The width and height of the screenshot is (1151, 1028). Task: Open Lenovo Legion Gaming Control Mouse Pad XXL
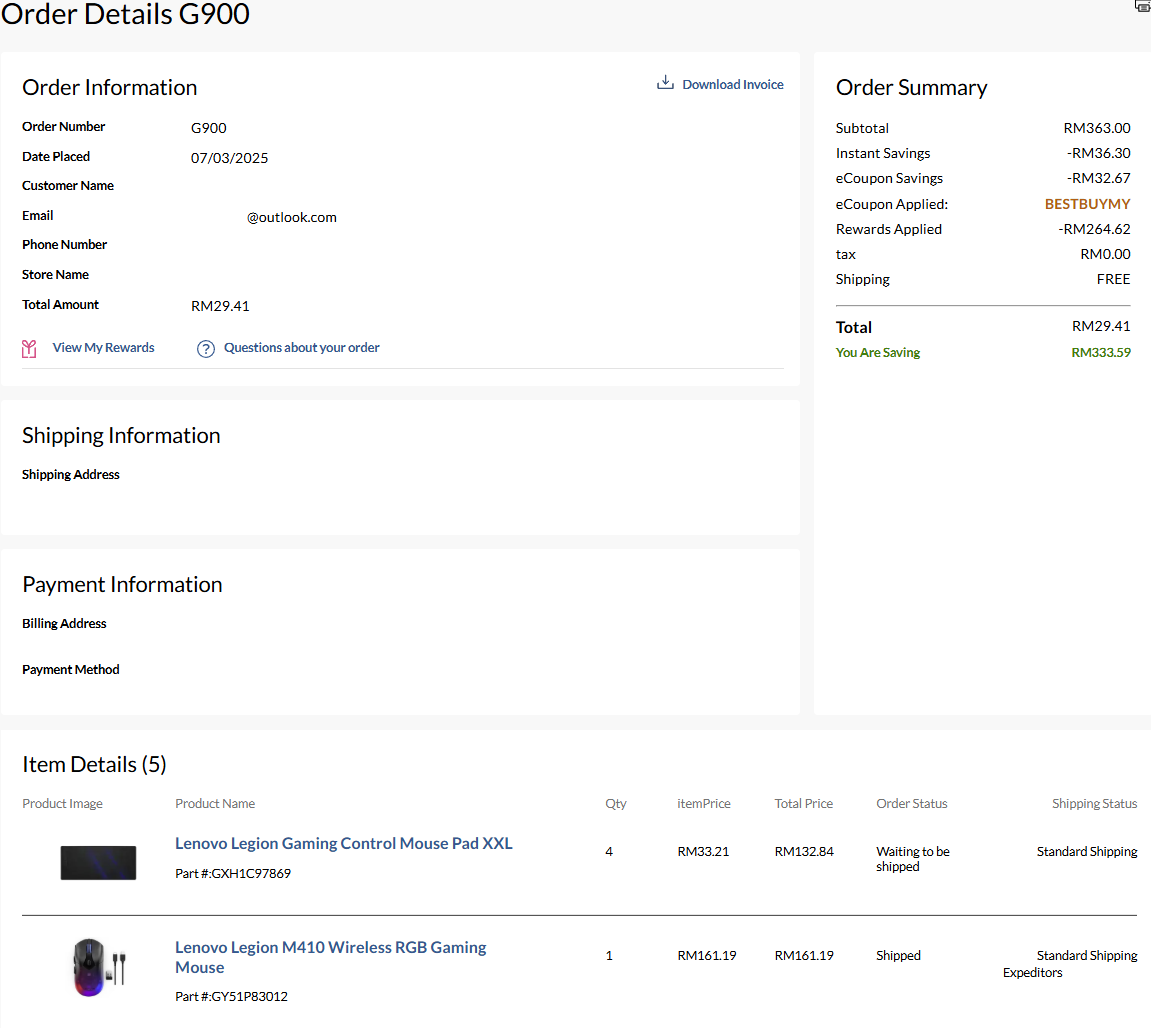(x=343, y=843)
